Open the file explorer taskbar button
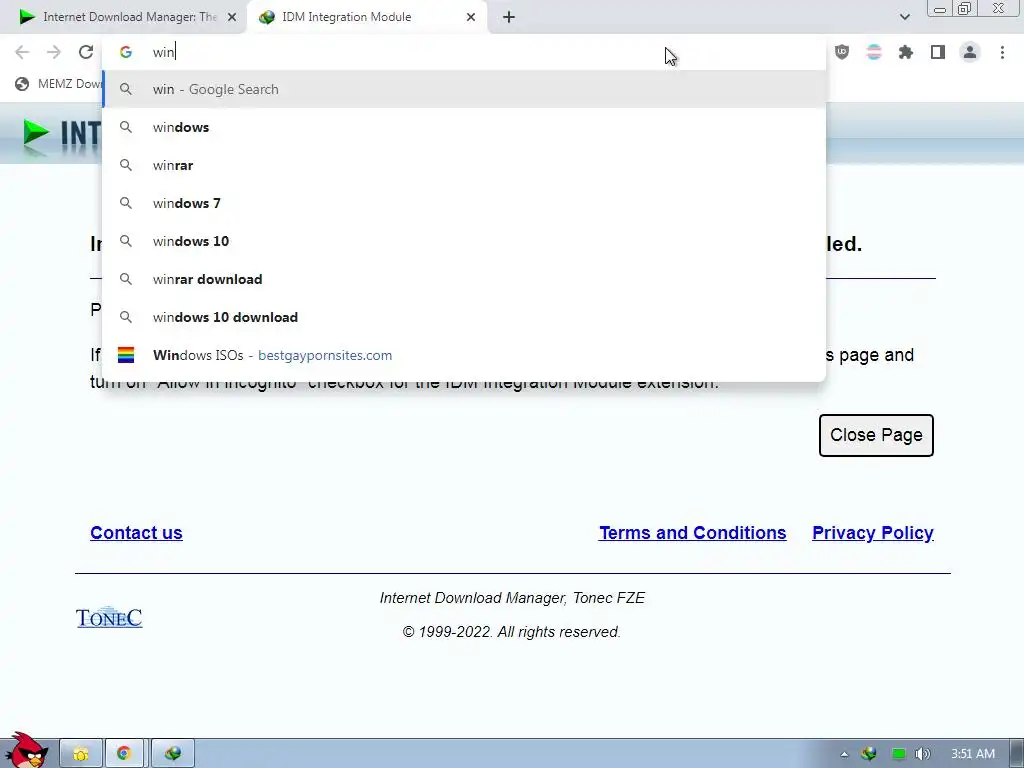Viewport: 1024px width, 768px height. pyautogui.click(x=81, y=754)
